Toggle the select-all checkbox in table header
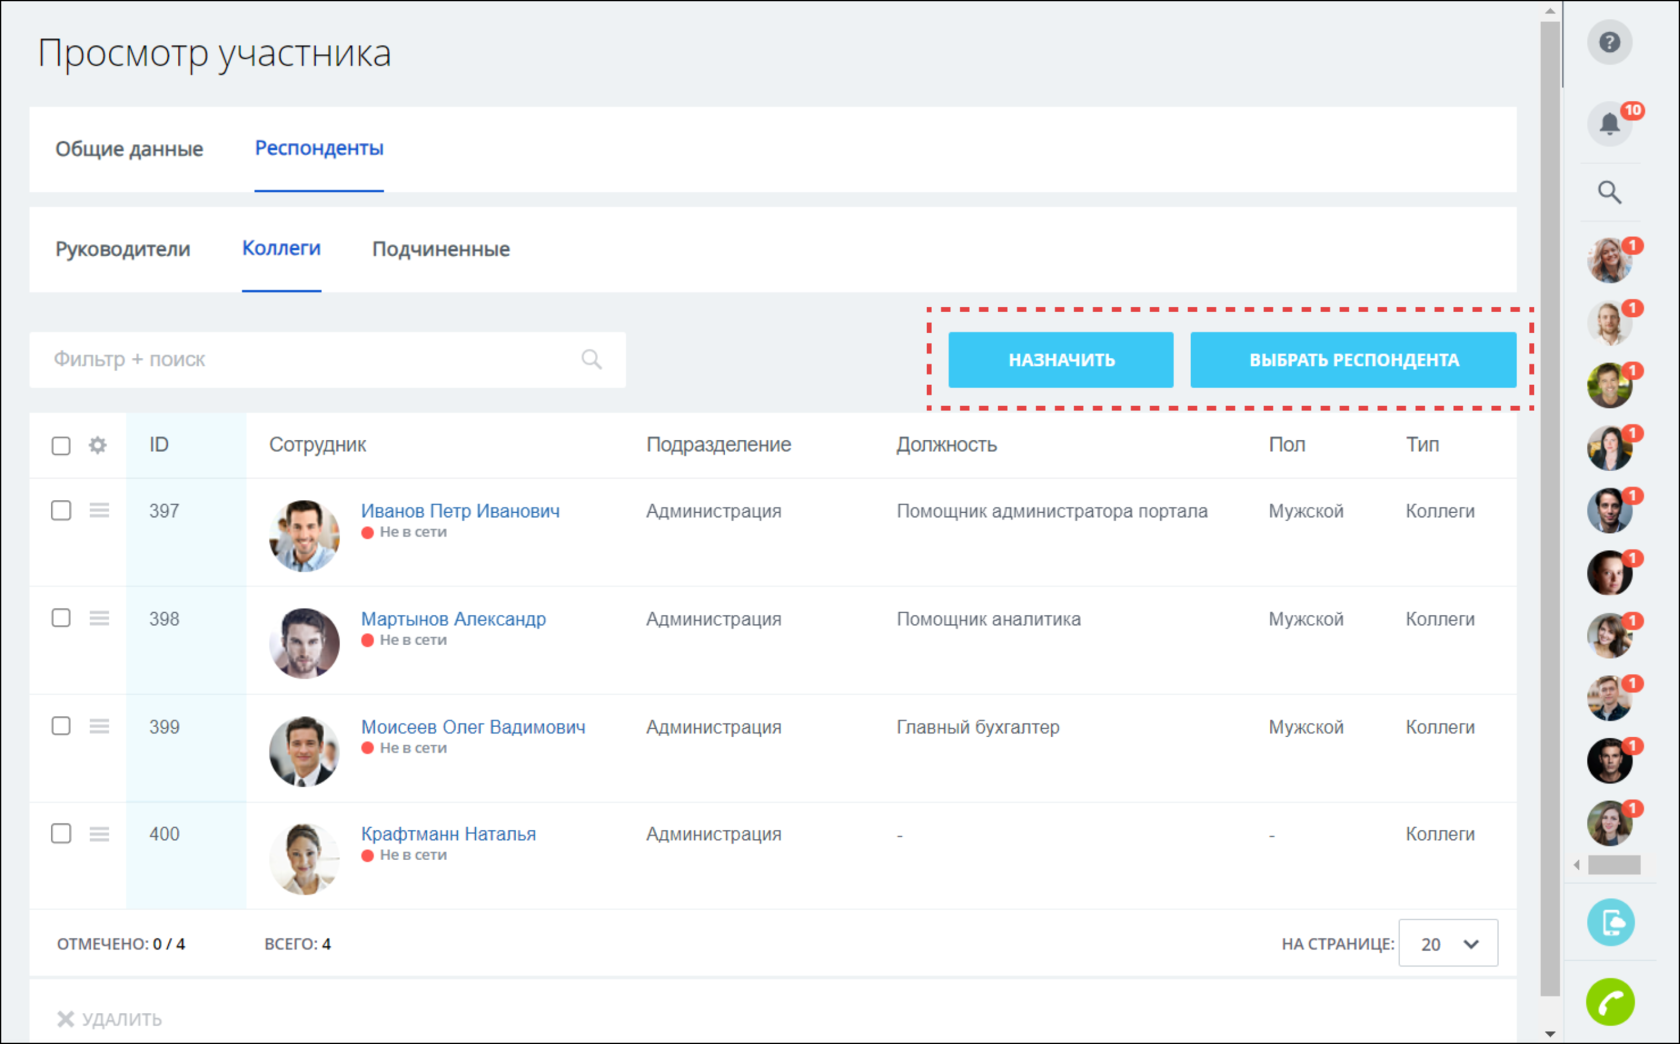 [x=61, y=445]
